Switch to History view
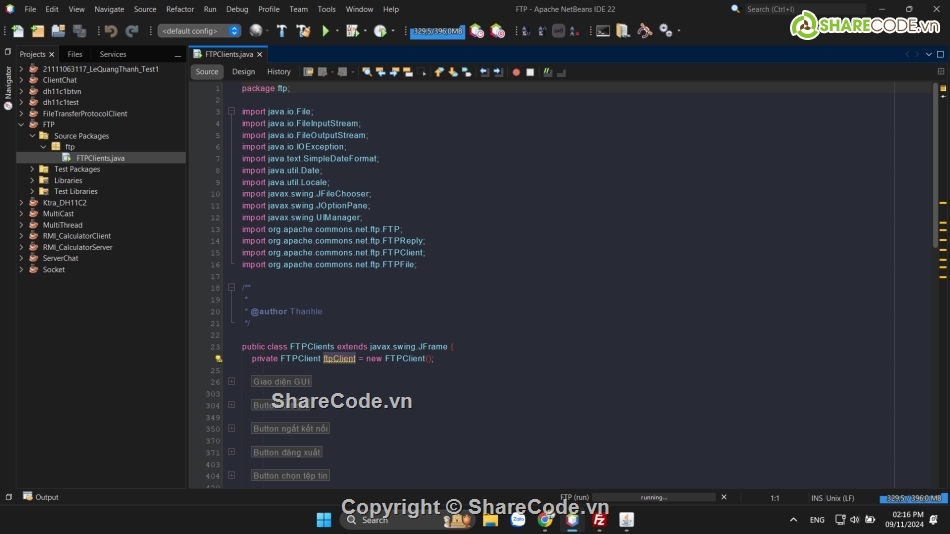Viewport: 950px width, 534px height. point(279,72)
